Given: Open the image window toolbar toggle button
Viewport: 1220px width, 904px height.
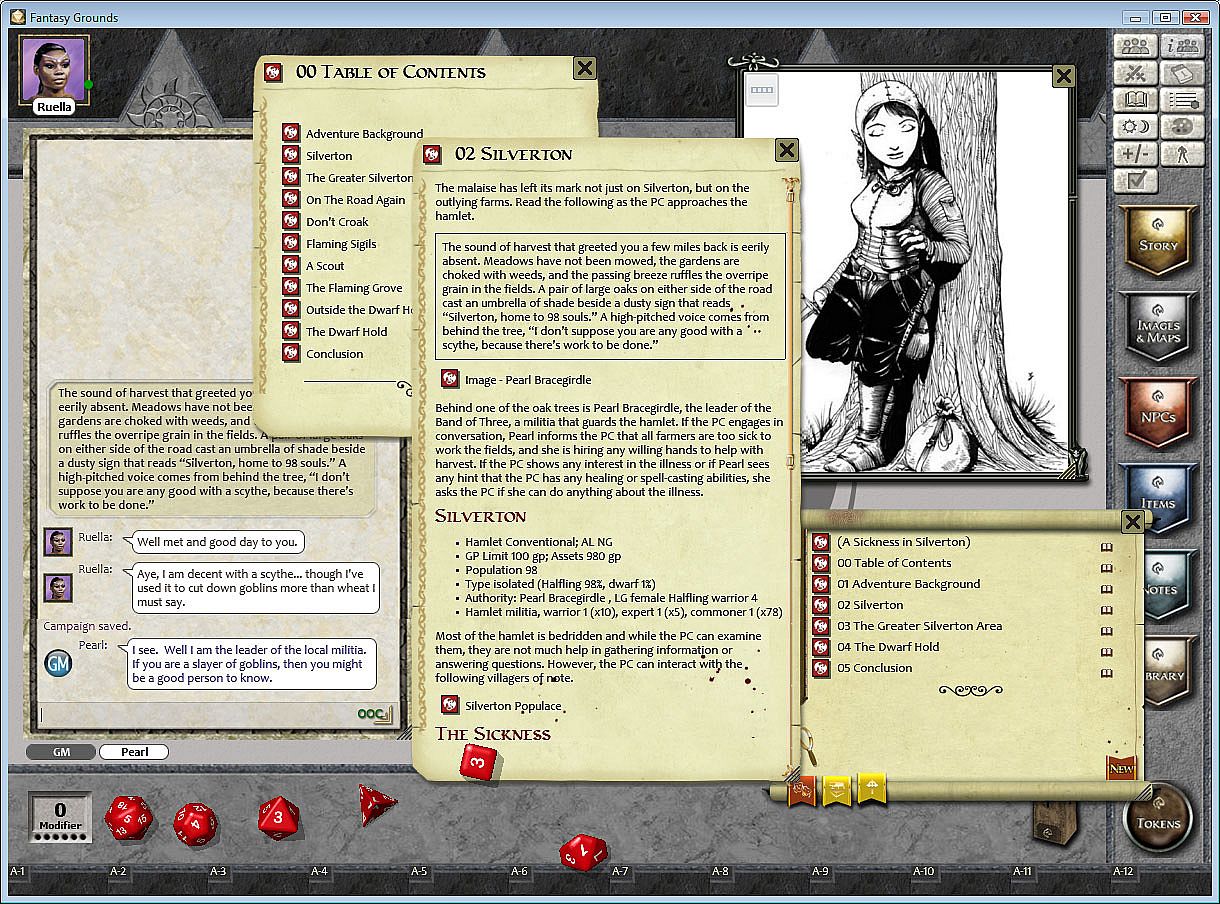Looking at the screenshot, I should pos(762,89).
